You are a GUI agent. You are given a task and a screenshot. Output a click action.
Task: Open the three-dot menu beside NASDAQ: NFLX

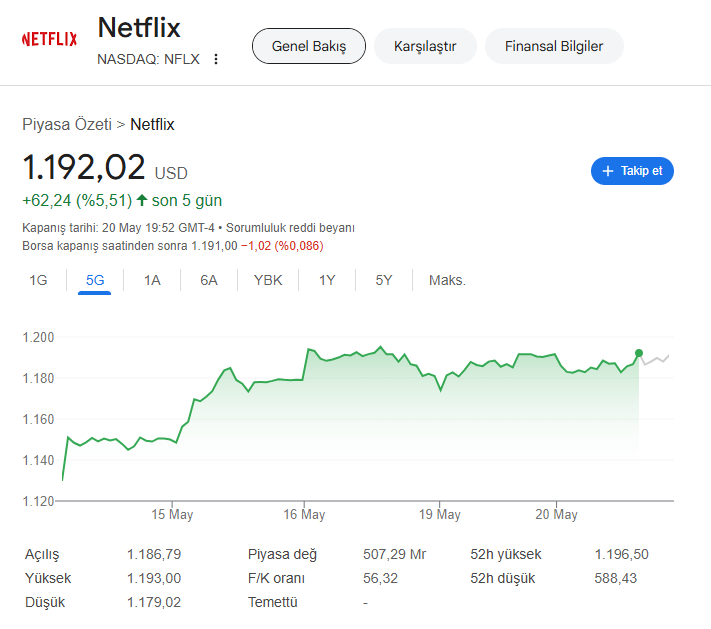pyautogui.click(x=216, y=59)
